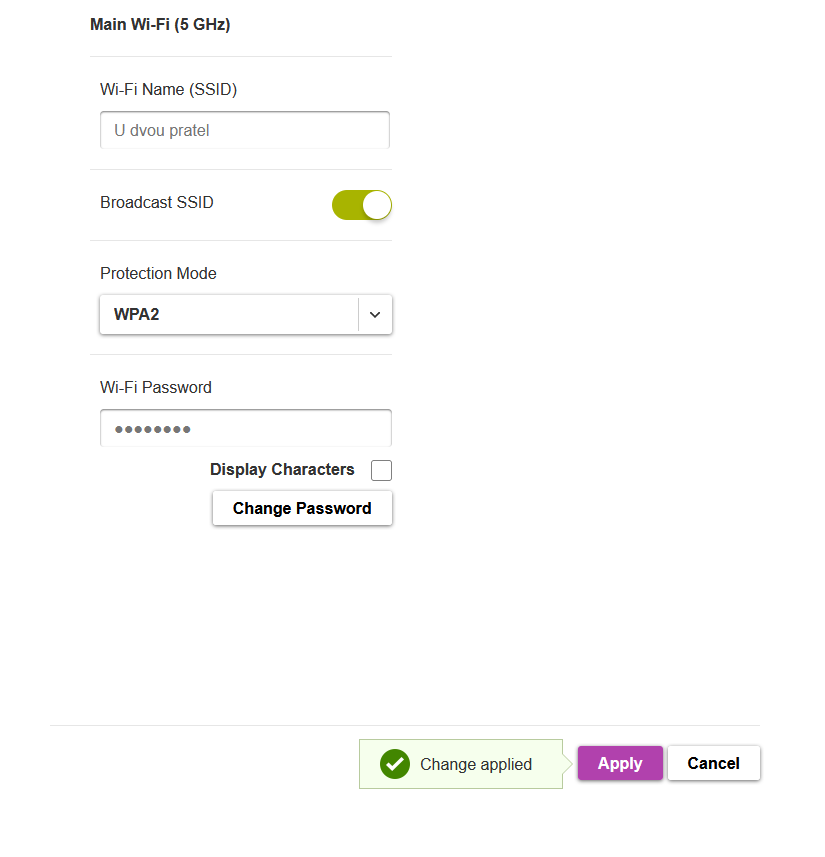Focus the Wi-Fi Password field

pos(245,429)
